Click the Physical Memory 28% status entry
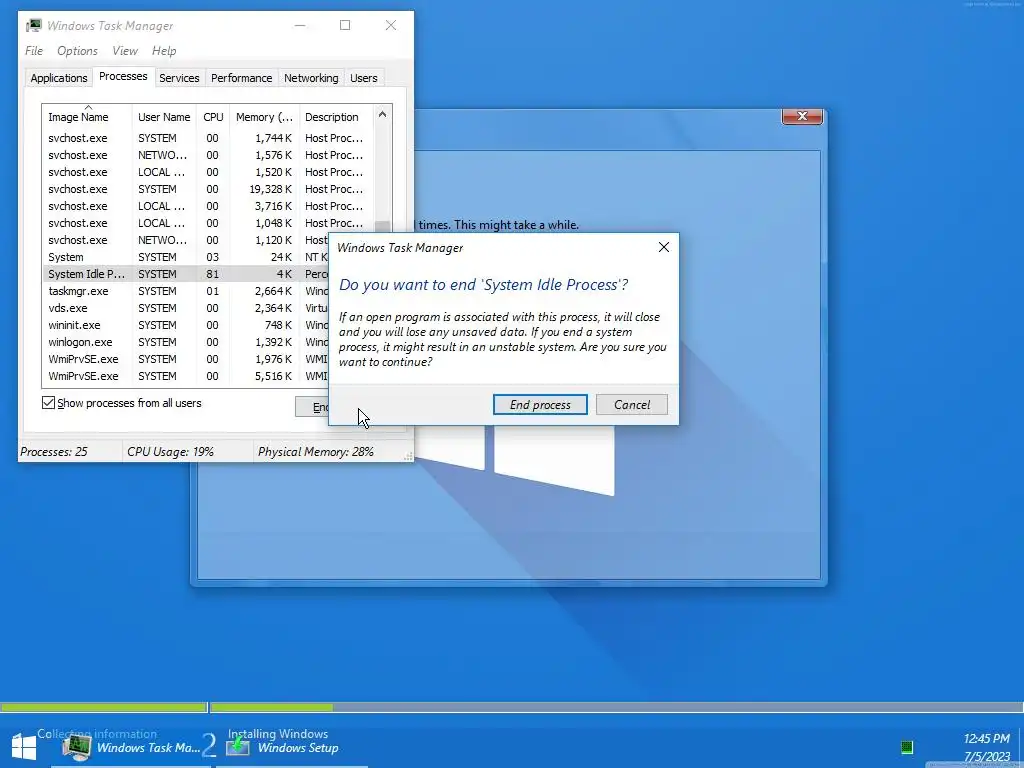Screen dimensions: 1024x768 316,452
